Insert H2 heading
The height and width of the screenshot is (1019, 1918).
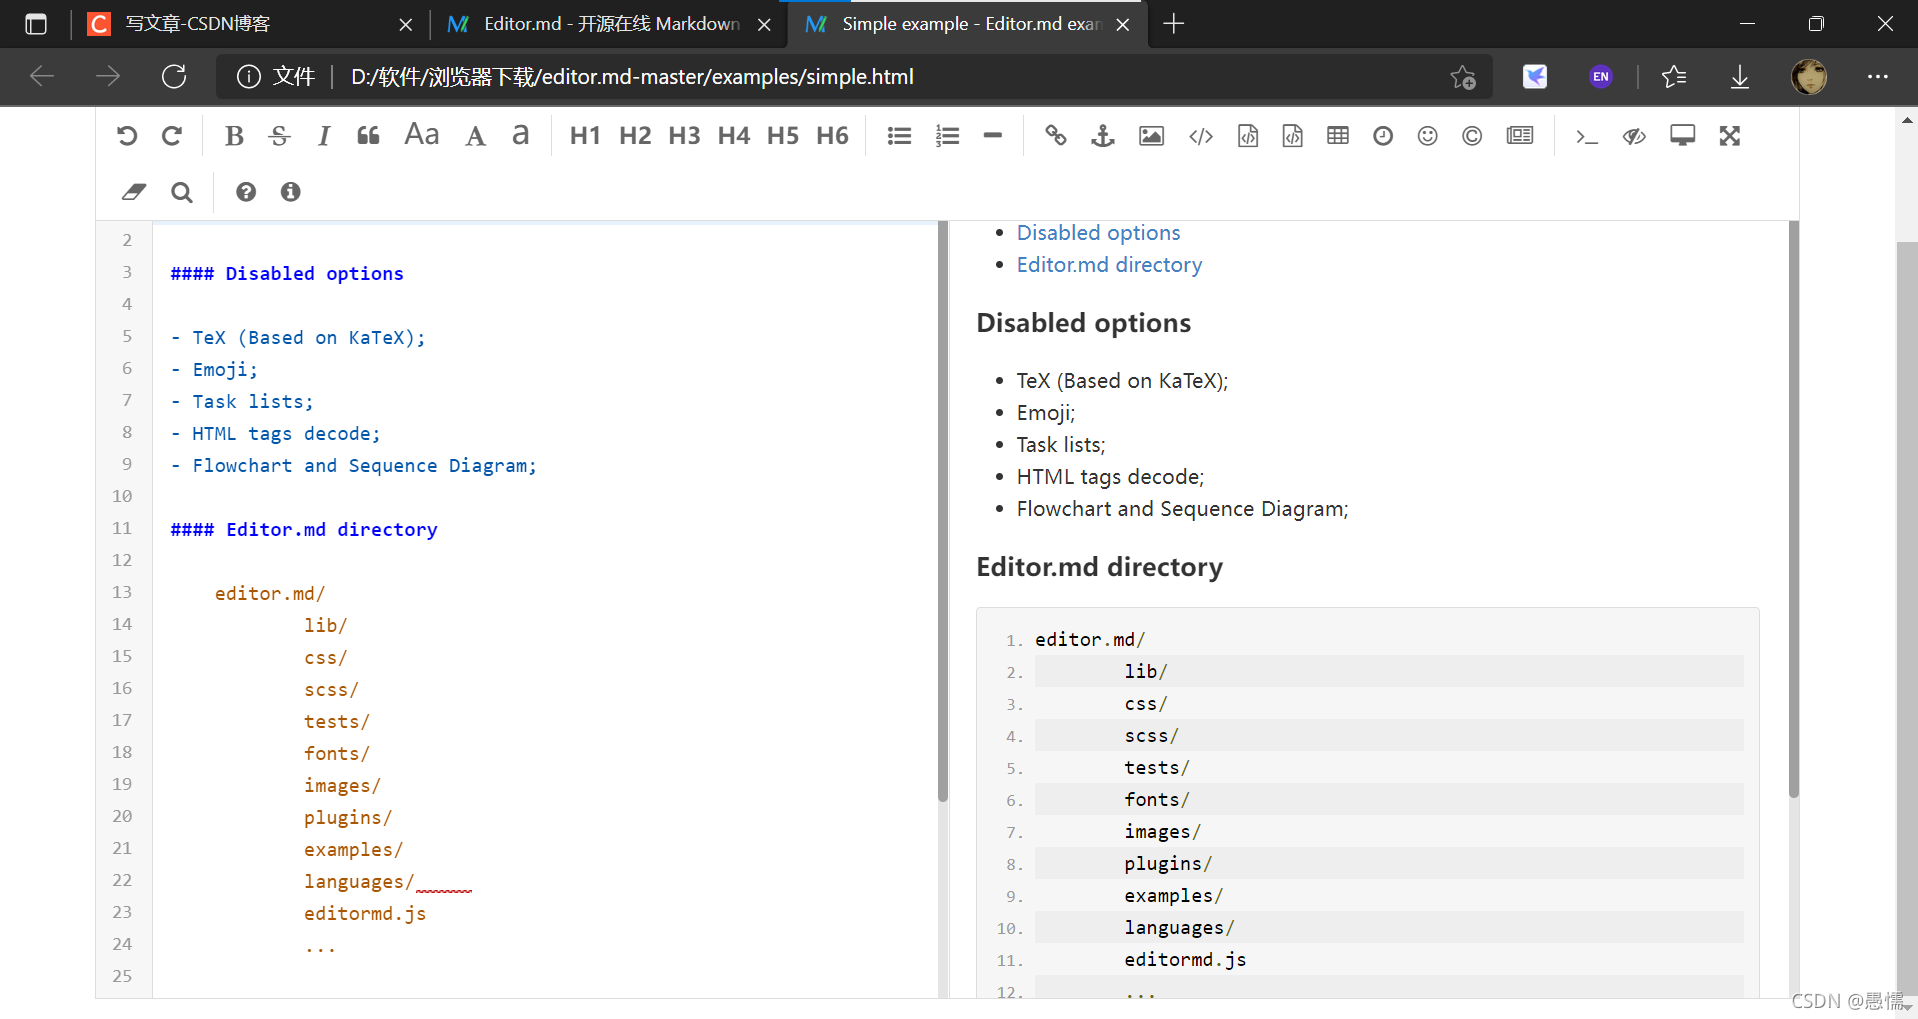tap(635, 136)
